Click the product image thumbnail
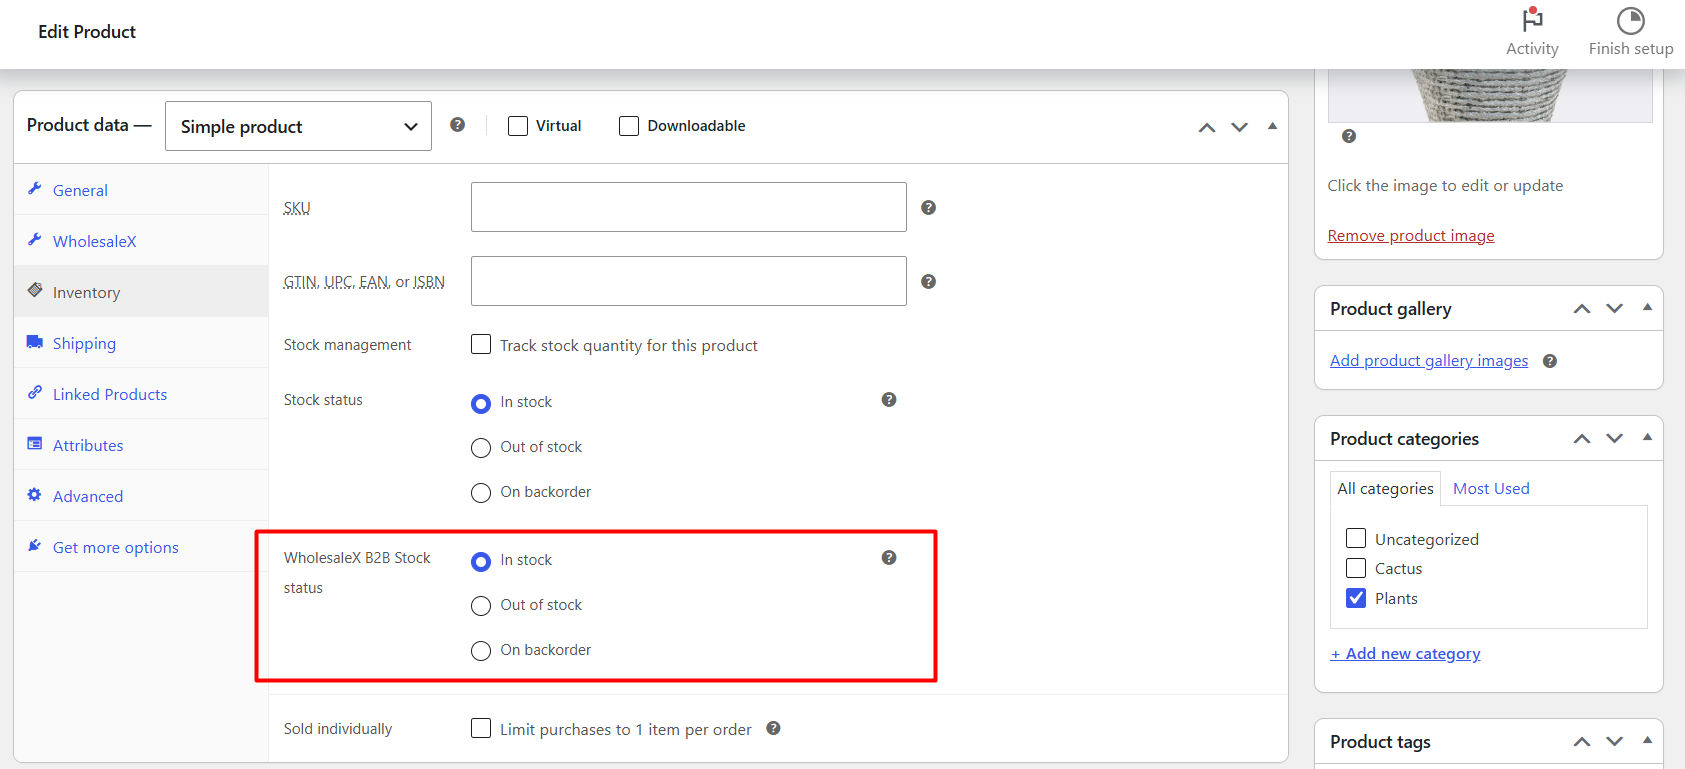Screen dimensions: 1685x769 1490,96
